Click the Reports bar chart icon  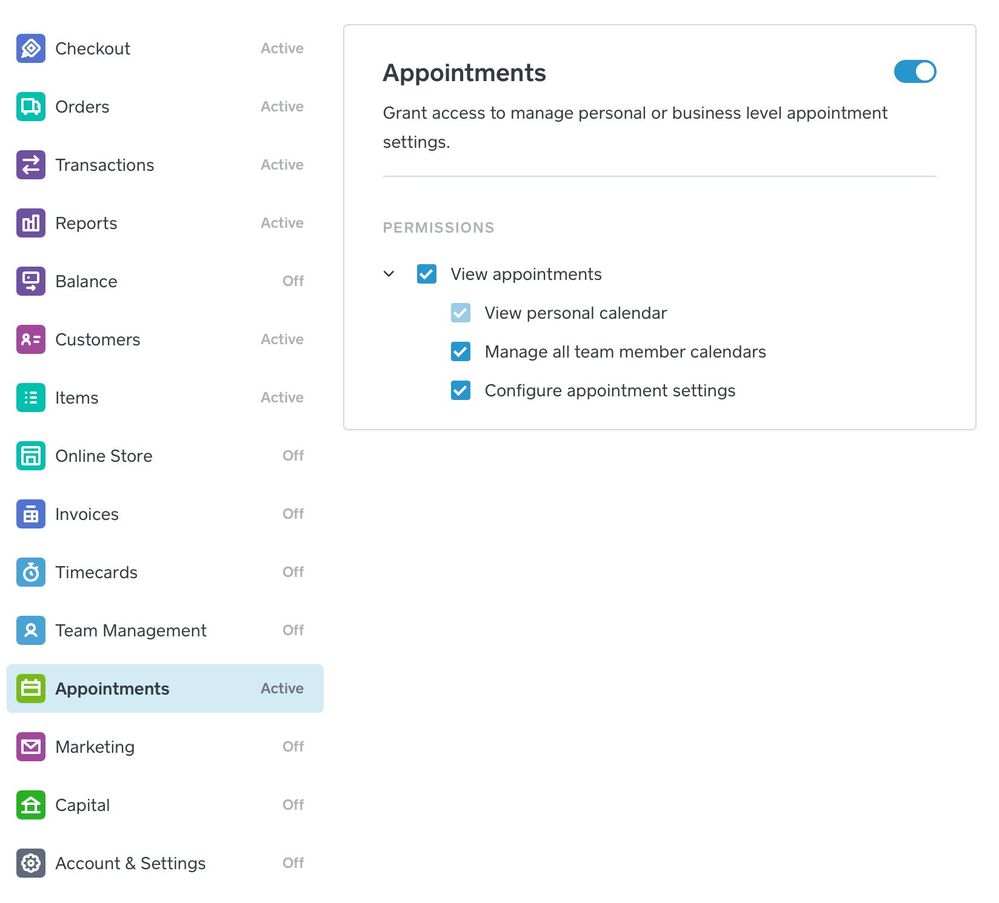pos(31,223)
